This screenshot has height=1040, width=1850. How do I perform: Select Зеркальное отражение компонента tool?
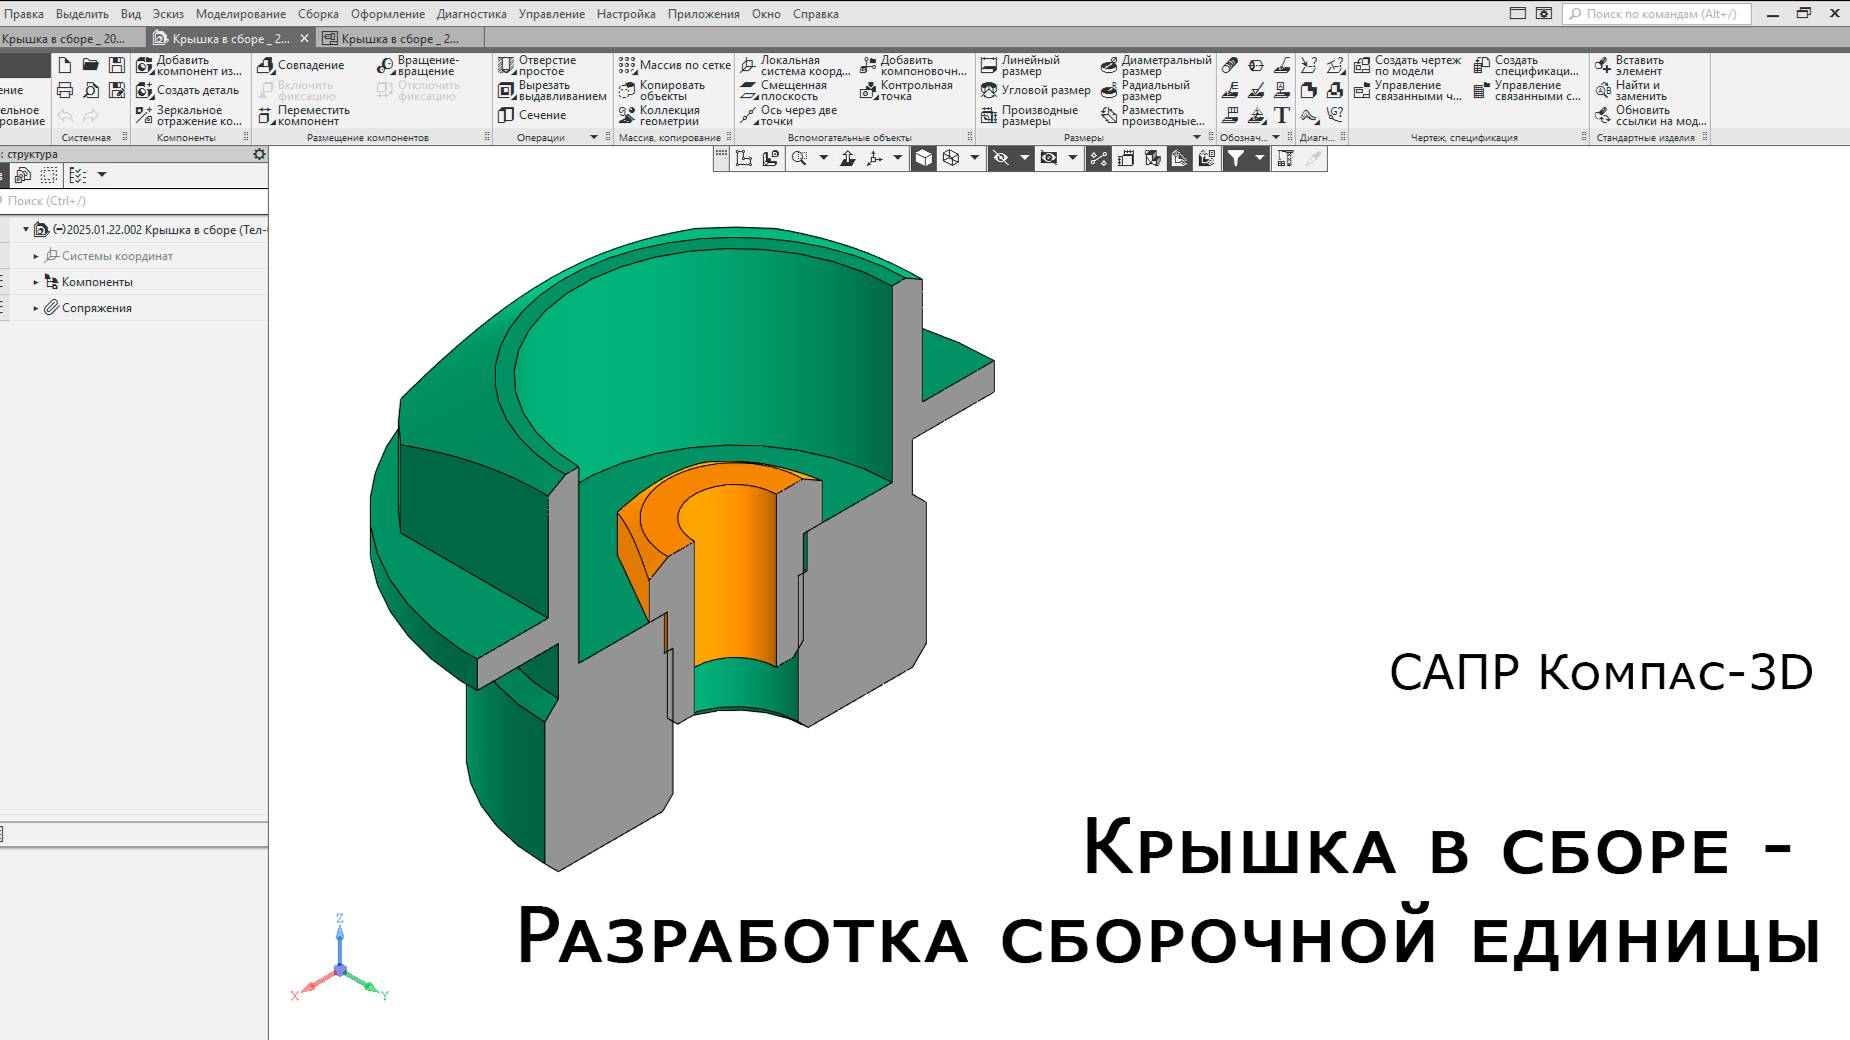click(x=190, y=116)
